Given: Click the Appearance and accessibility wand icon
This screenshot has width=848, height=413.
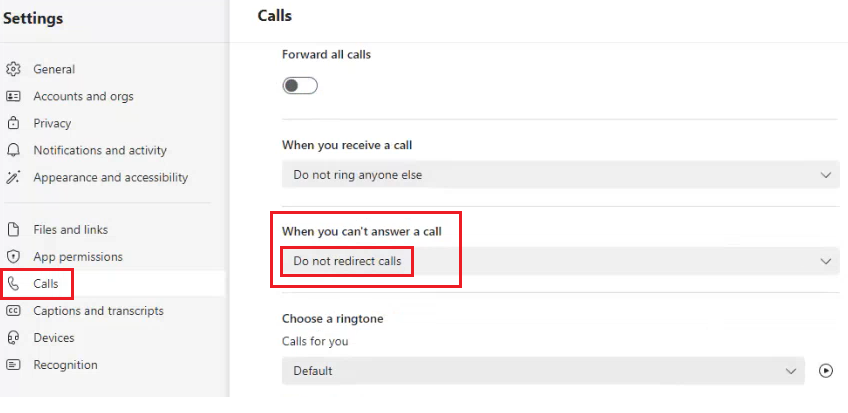Looking at the screenshot, I should click(x=13, y=177).
